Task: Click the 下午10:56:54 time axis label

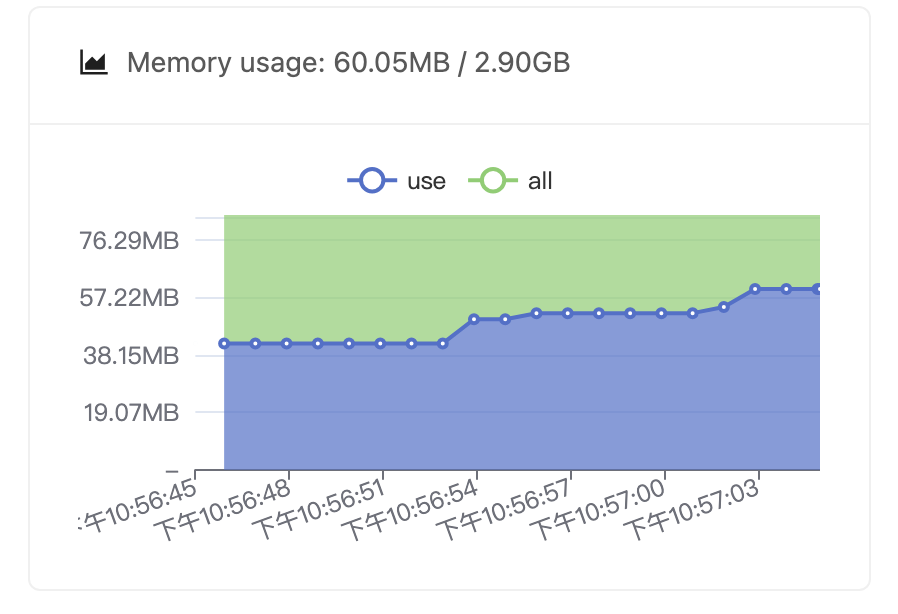Action: (410, 509)
